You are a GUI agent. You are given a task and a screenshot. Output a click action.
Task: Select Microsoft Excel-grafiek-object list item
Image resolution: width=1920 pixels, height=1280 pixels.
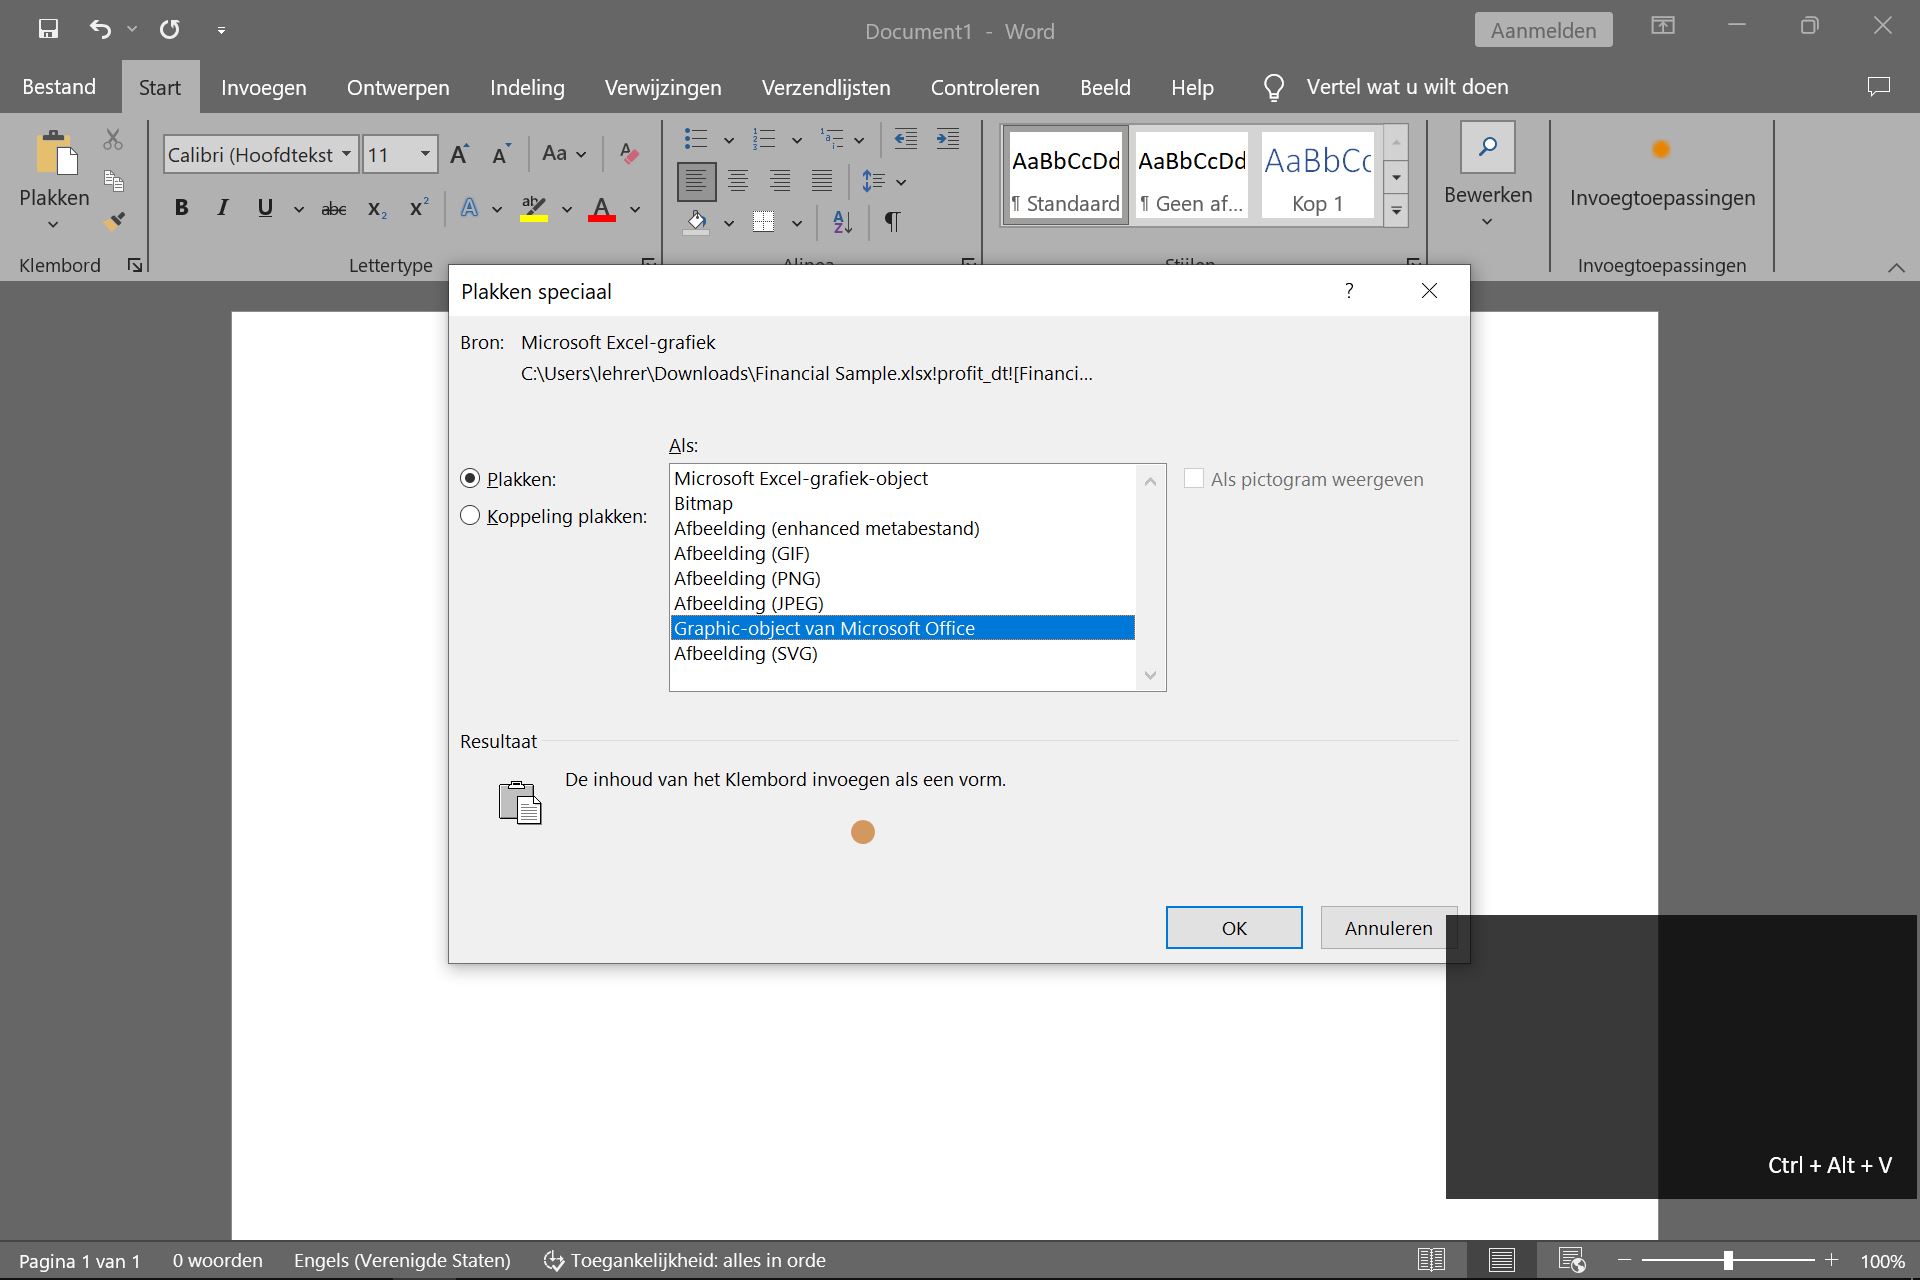[x=902, y=478]
